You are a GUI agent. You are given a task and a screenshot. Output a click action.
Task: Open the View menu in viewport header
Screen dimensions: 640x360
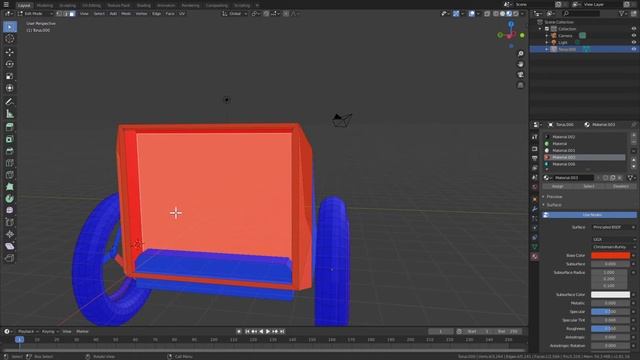pos(84,13)
